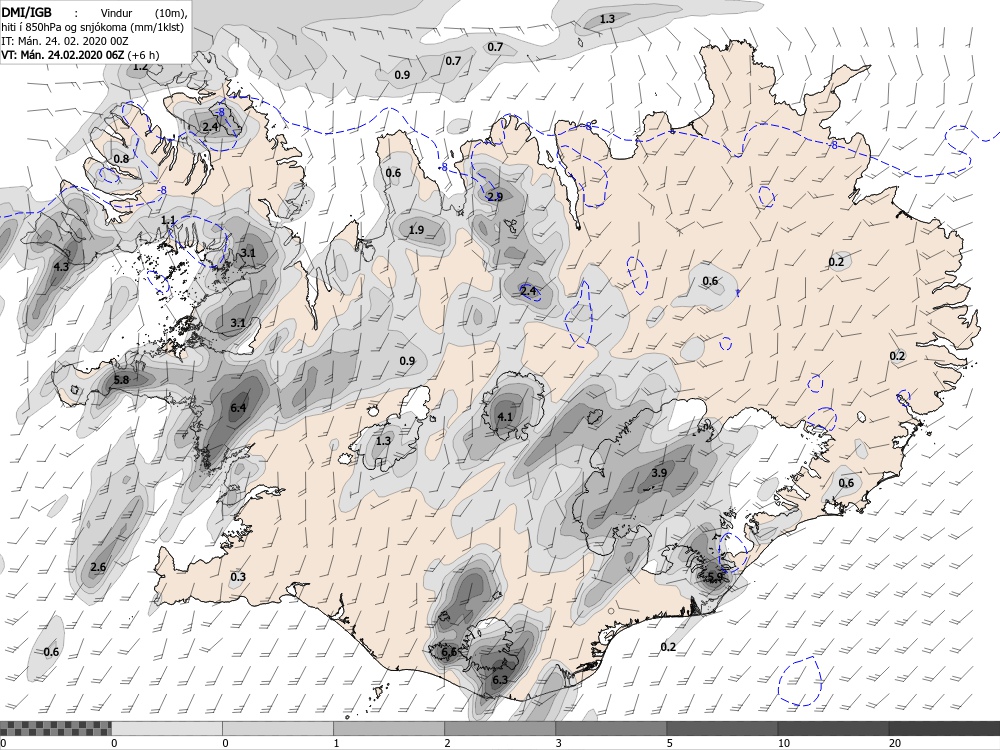The height and width of the screenshot is (750, 1000).
Task: Click the 5.9 snowfall value
Action: (716, 577)
